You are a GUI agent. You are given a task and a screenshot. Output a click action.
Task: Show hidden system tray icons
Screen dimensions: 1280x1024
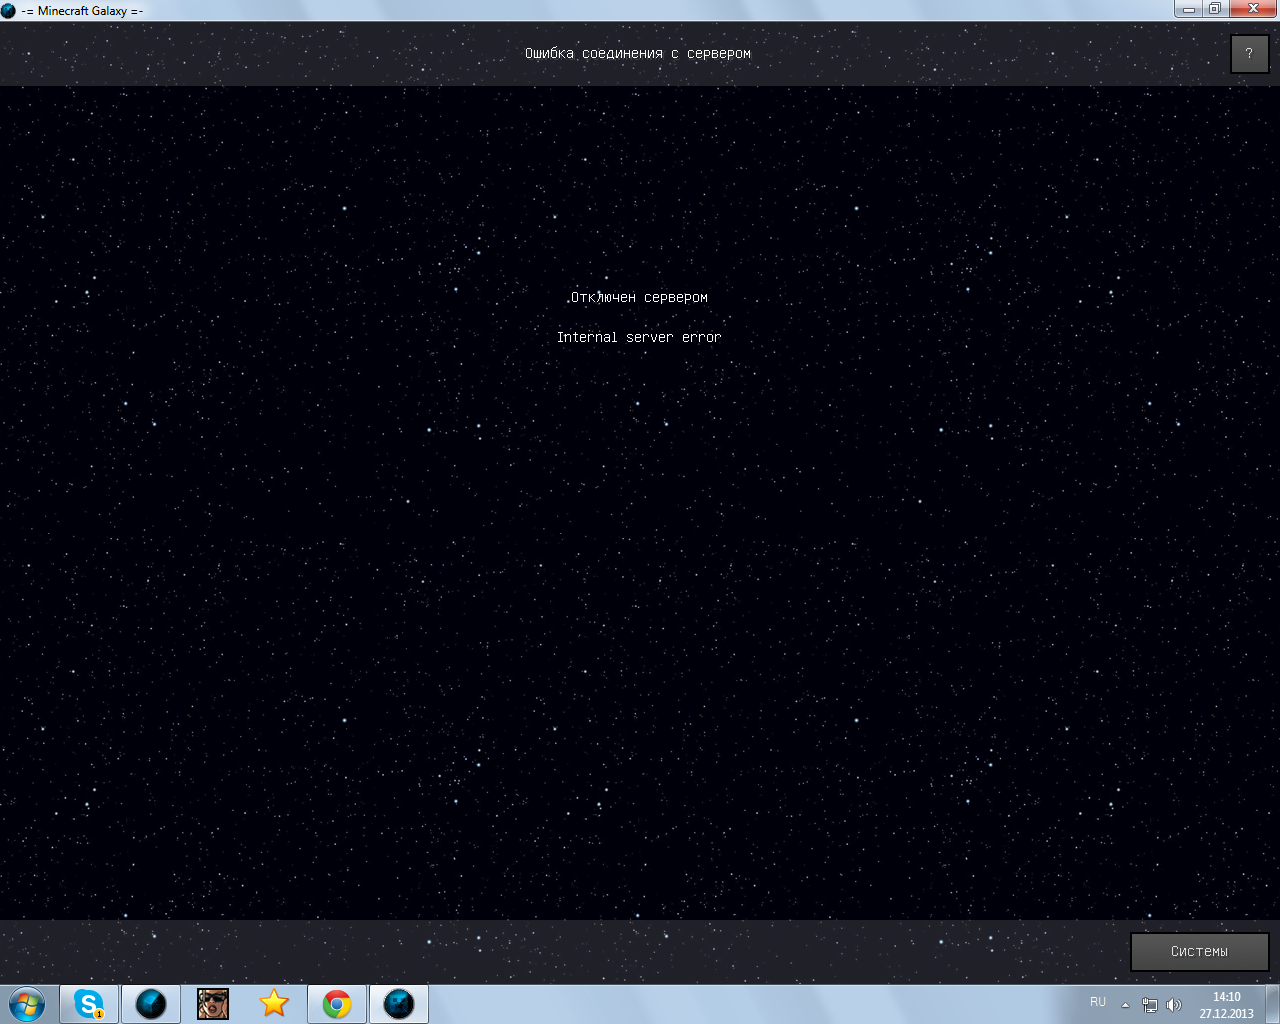pos(1125,1005)
